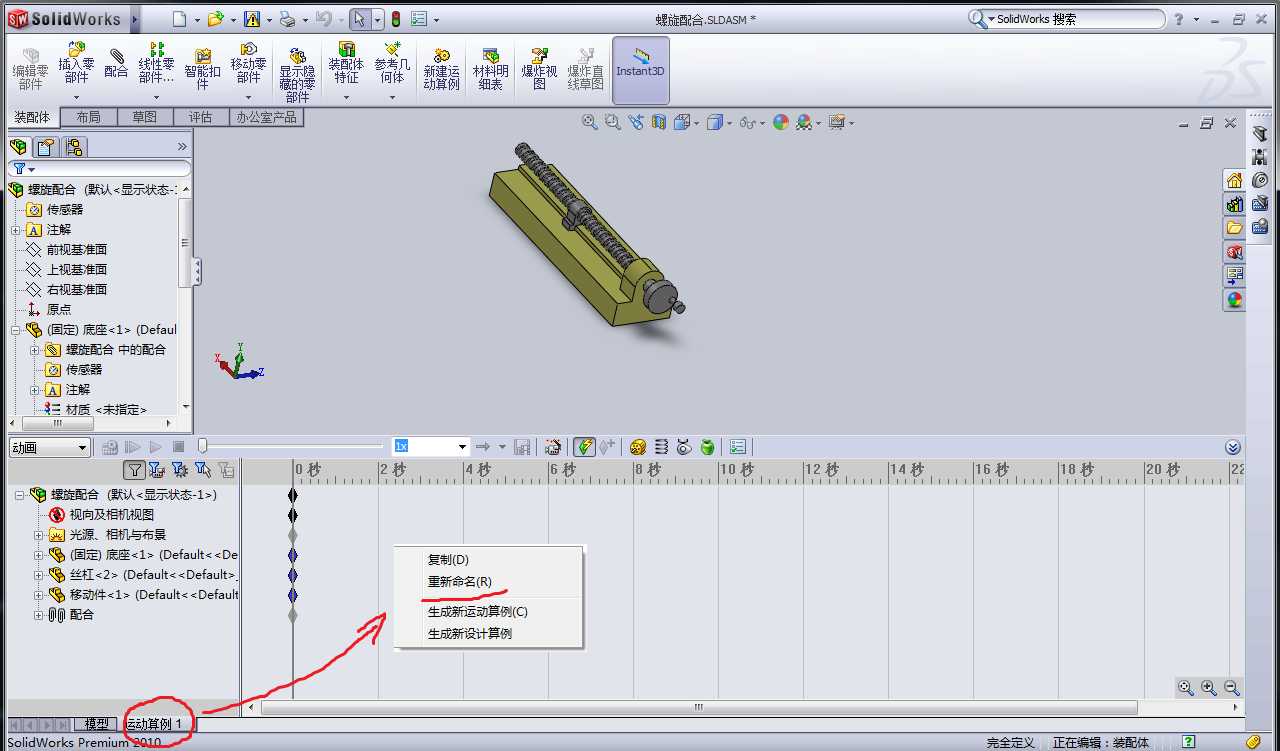
Task: Click the animation time slider handle
Action: click(202, 446)
